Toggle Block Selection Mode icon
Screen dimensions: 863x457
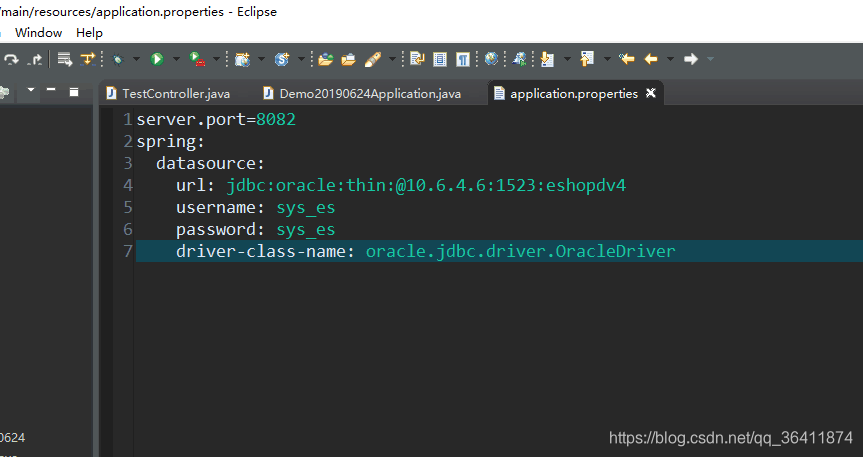(440, 59)
